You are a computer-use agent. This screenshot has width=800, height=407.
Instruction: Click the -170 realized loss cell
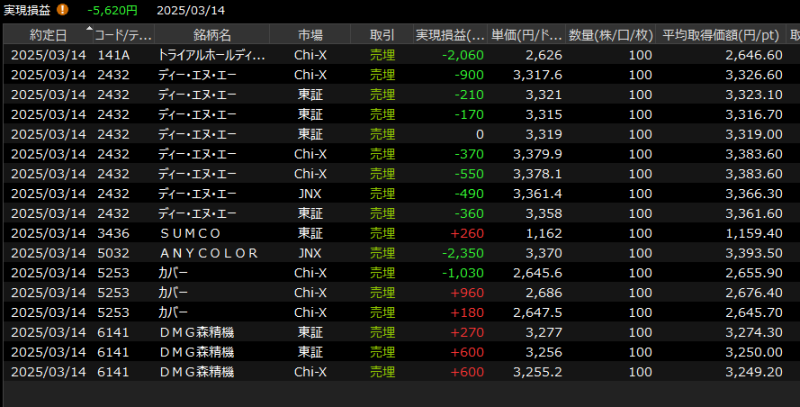469,114
